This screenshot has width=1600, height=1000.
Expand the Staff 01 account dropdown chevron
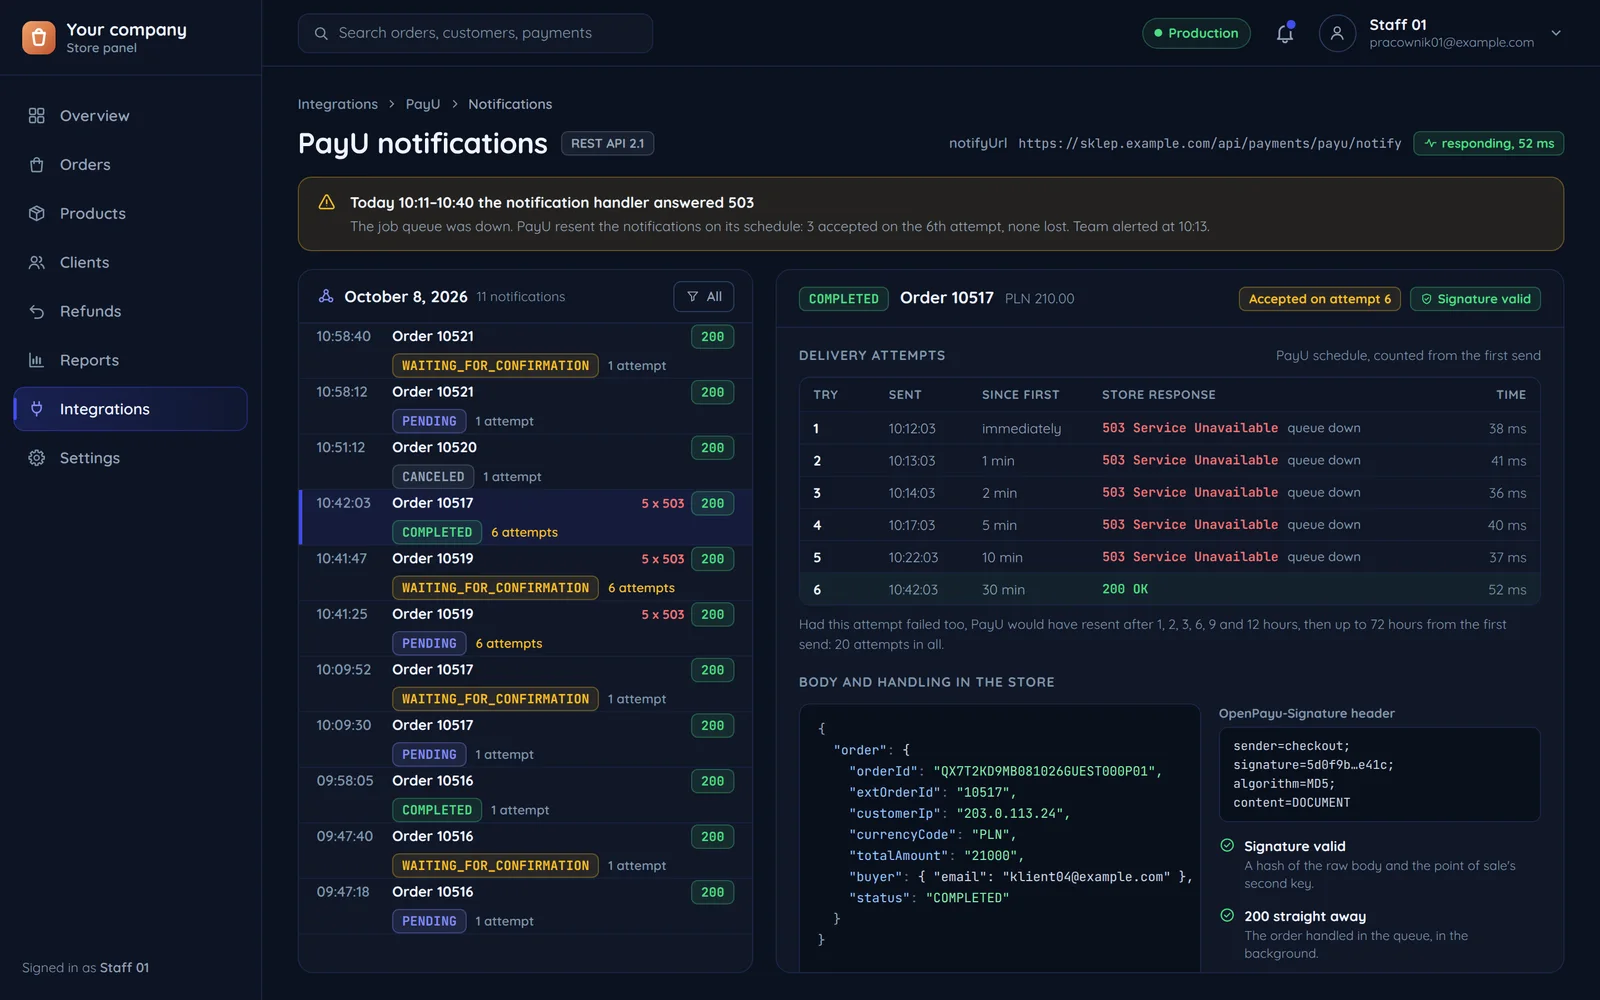[x=1556, y=33]
